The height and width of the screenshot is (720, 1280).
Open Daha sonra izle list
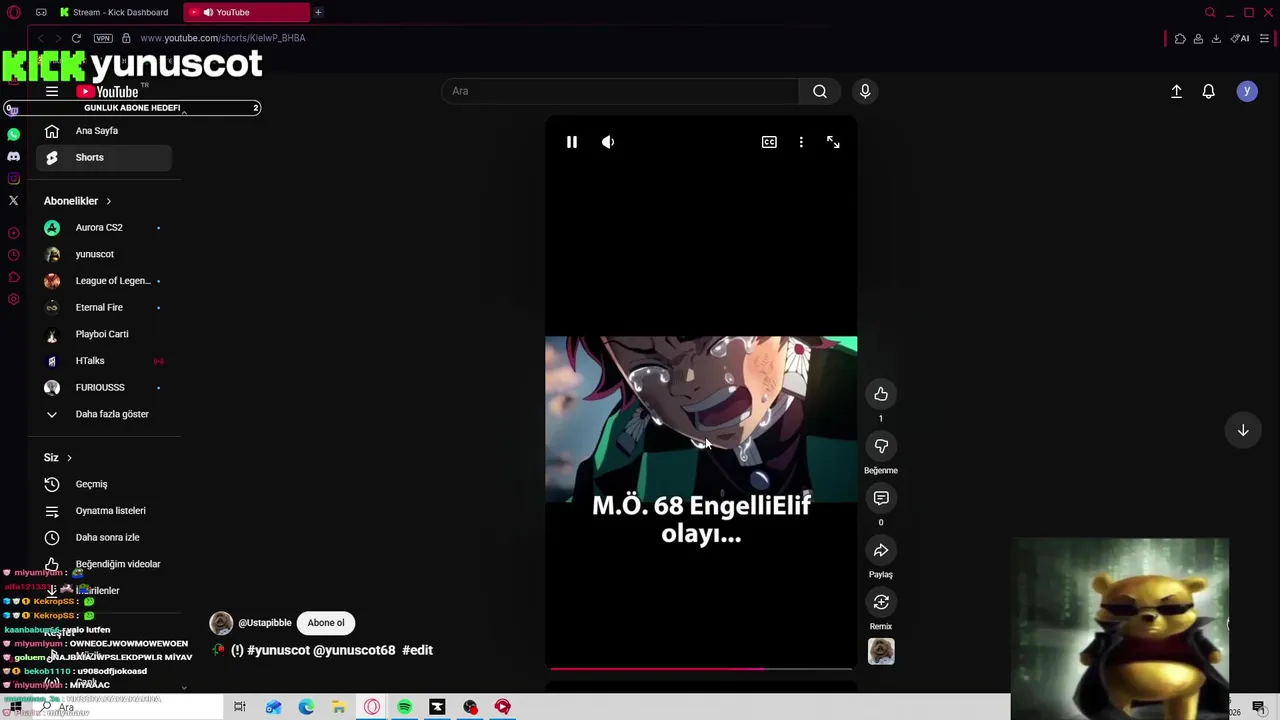point(104,537)
